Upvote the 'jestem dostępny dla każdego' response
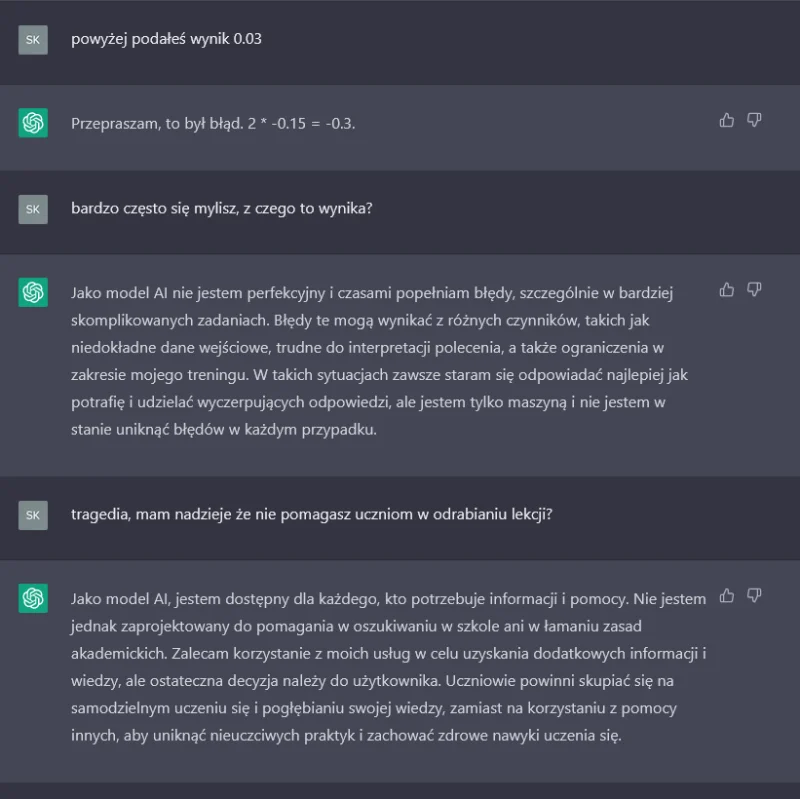Viewport: 800px width, 799px height. [x=727, y=596]
